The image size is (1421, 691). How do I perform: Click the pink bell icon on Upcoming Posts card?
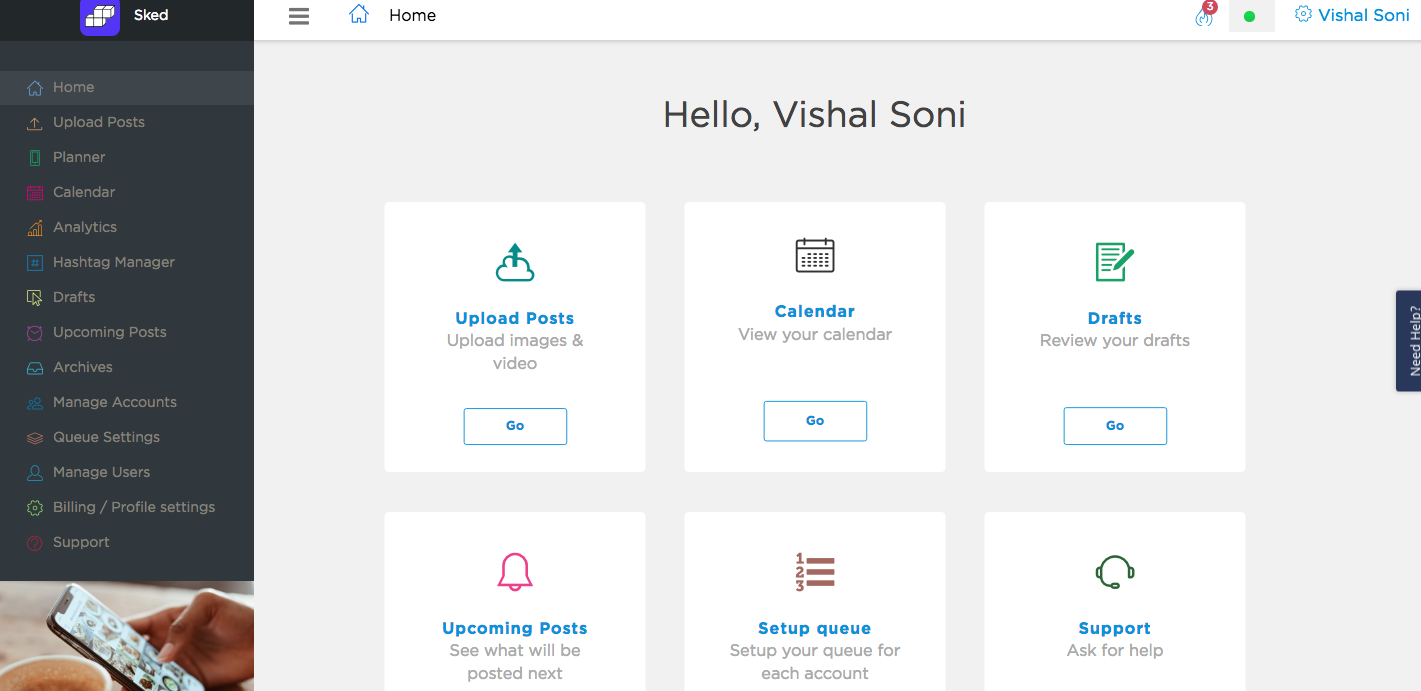(515, 572)
